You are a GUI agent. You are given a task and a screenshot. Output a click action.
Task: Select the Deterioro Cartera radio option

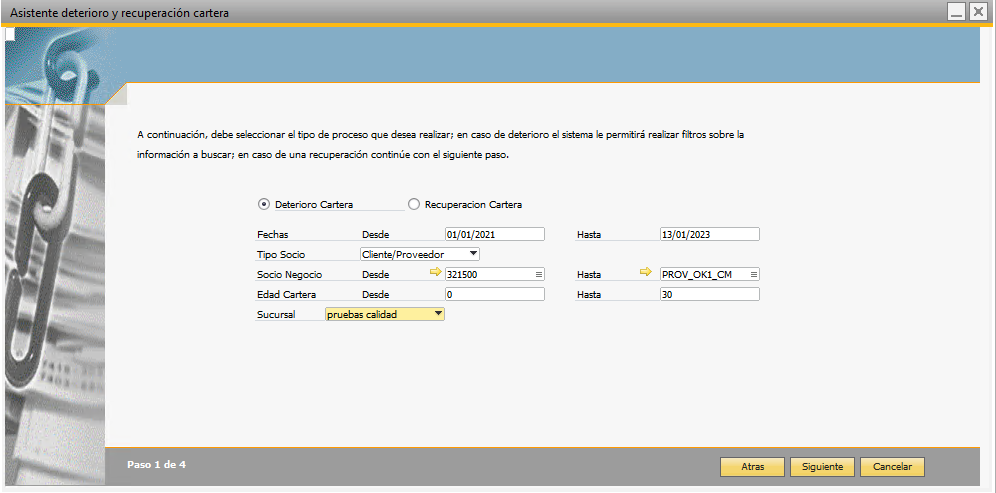click(264, 204)
